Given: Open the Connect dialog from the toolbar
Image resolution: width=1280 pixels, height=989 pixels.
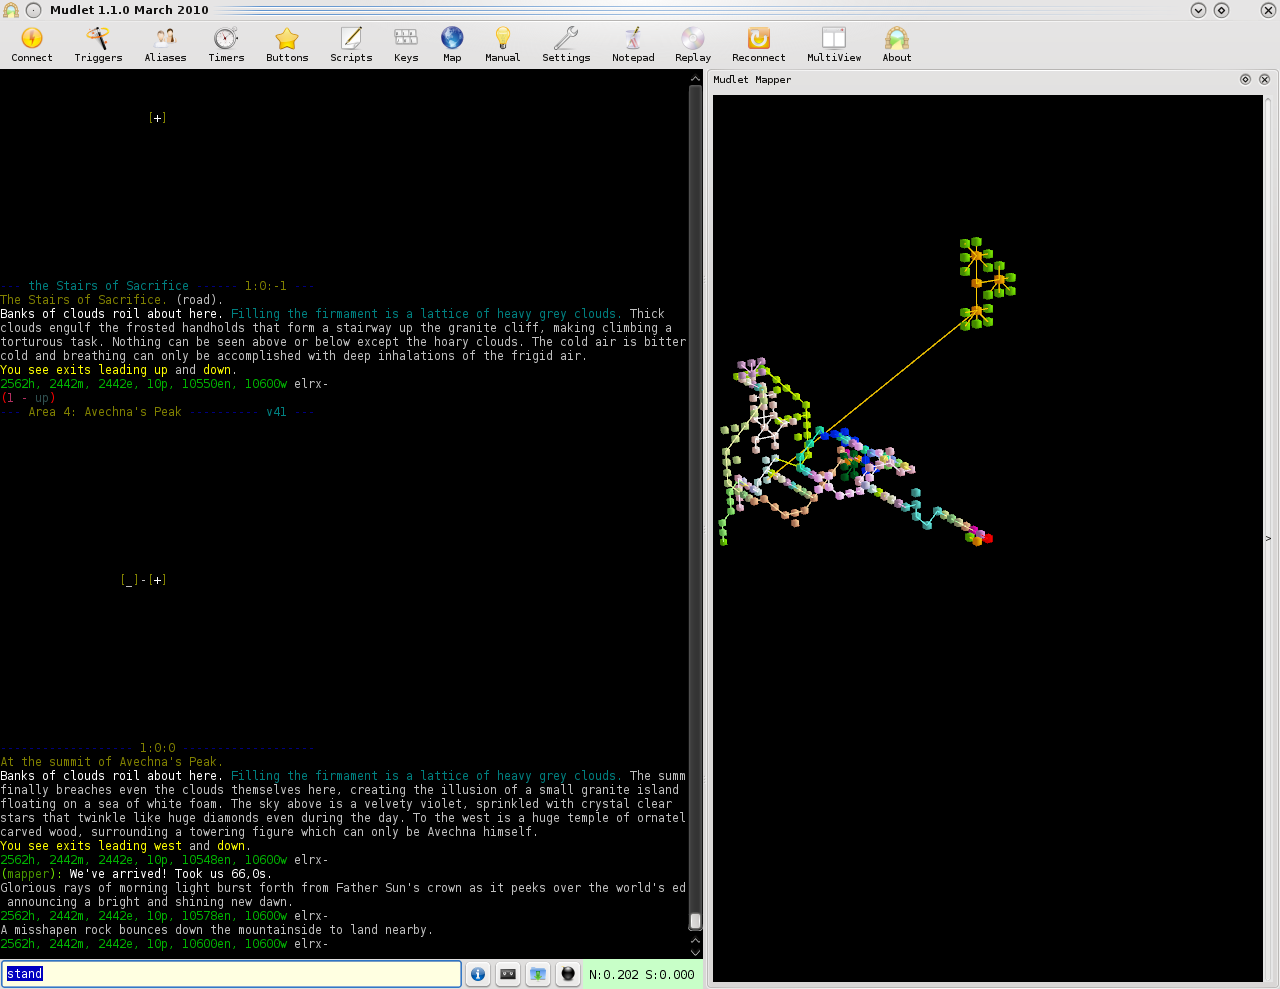Looking at the screenshot, I should (32, 45).
